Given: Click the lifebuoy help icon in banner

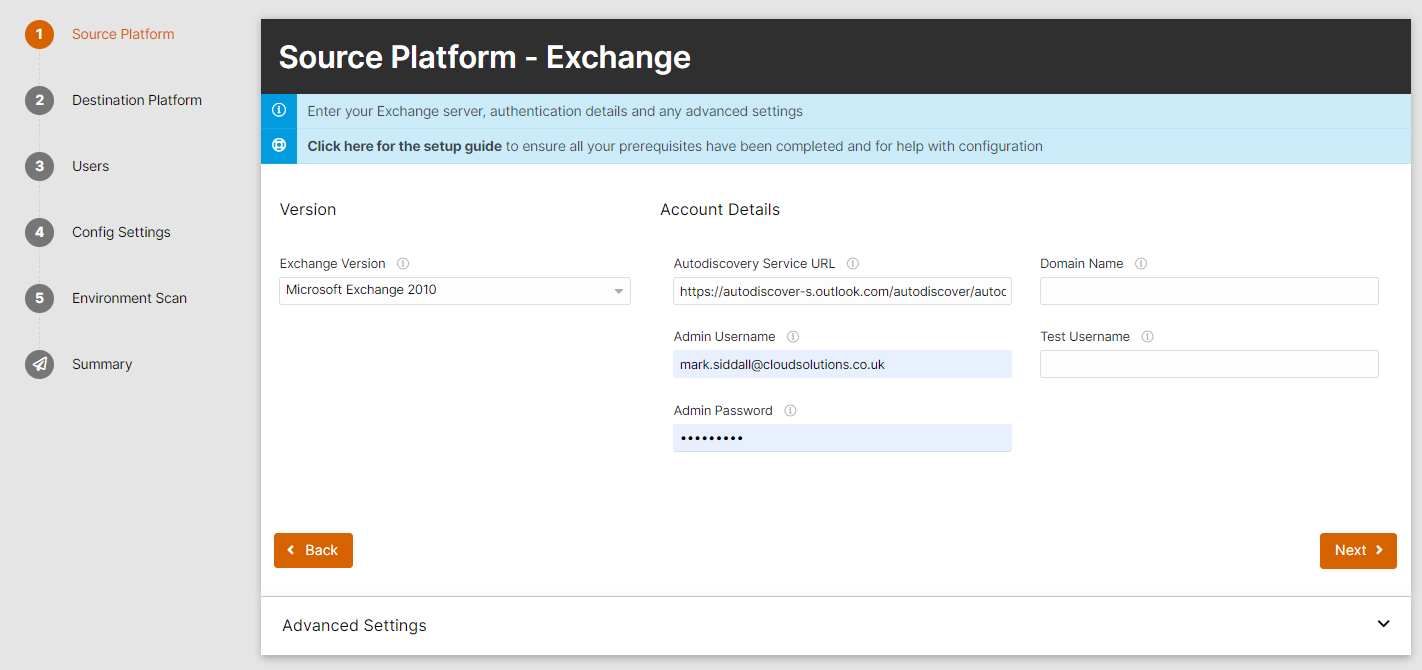Looking at the screenshot, I should (x=279, y=146).
